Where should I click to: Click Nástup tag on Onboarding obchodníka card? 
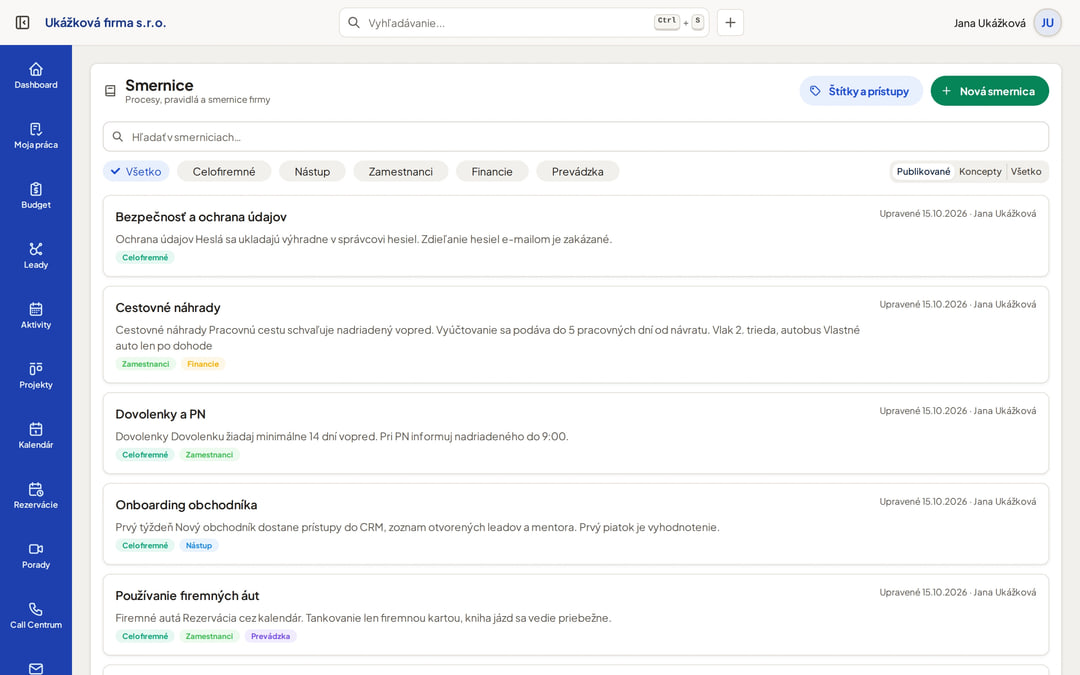[199, 546]
